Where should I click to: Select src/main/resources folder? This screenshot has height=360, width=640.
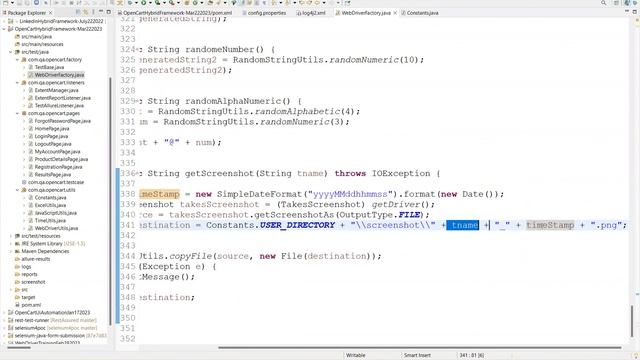[x=39, y=44]
